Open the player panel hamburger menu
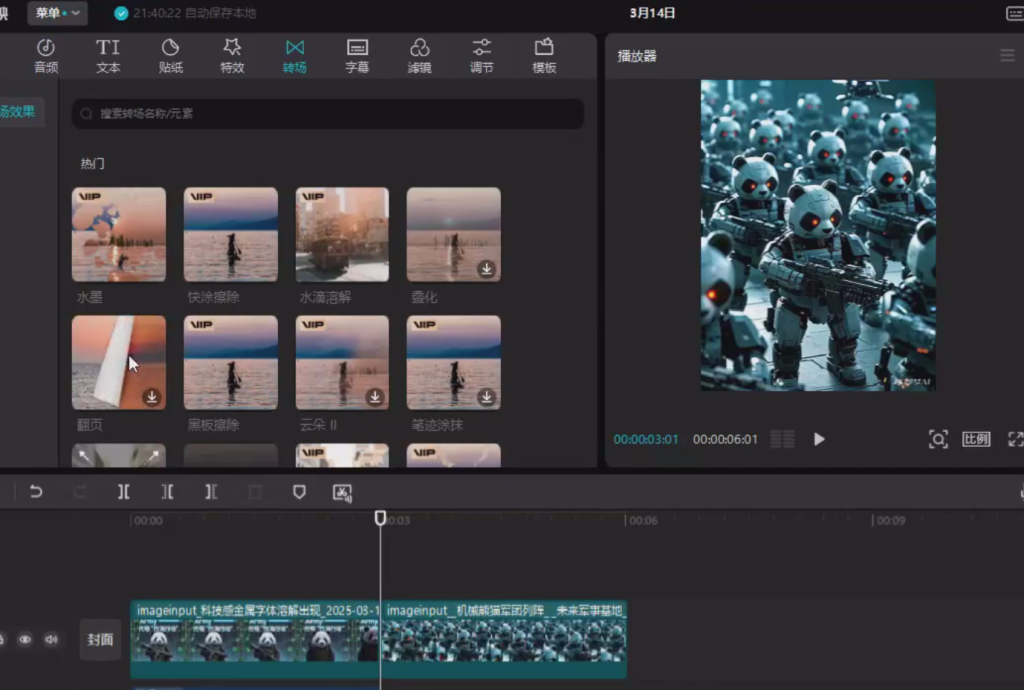 point(1007,56)
